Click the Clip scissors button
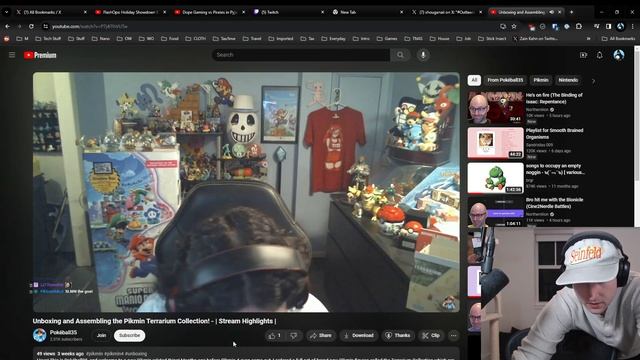Image resolution: width=640 pixels, height=360 pixels. [431, 336]
